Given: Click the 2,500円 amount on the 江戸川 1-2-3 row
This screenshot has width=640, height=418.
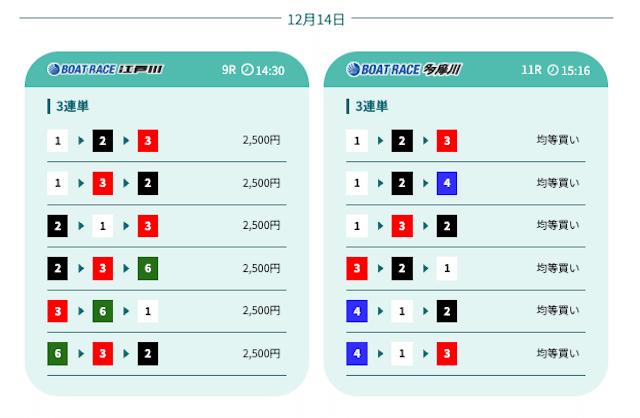Looking at the screenshot, I should click(261, 141).
